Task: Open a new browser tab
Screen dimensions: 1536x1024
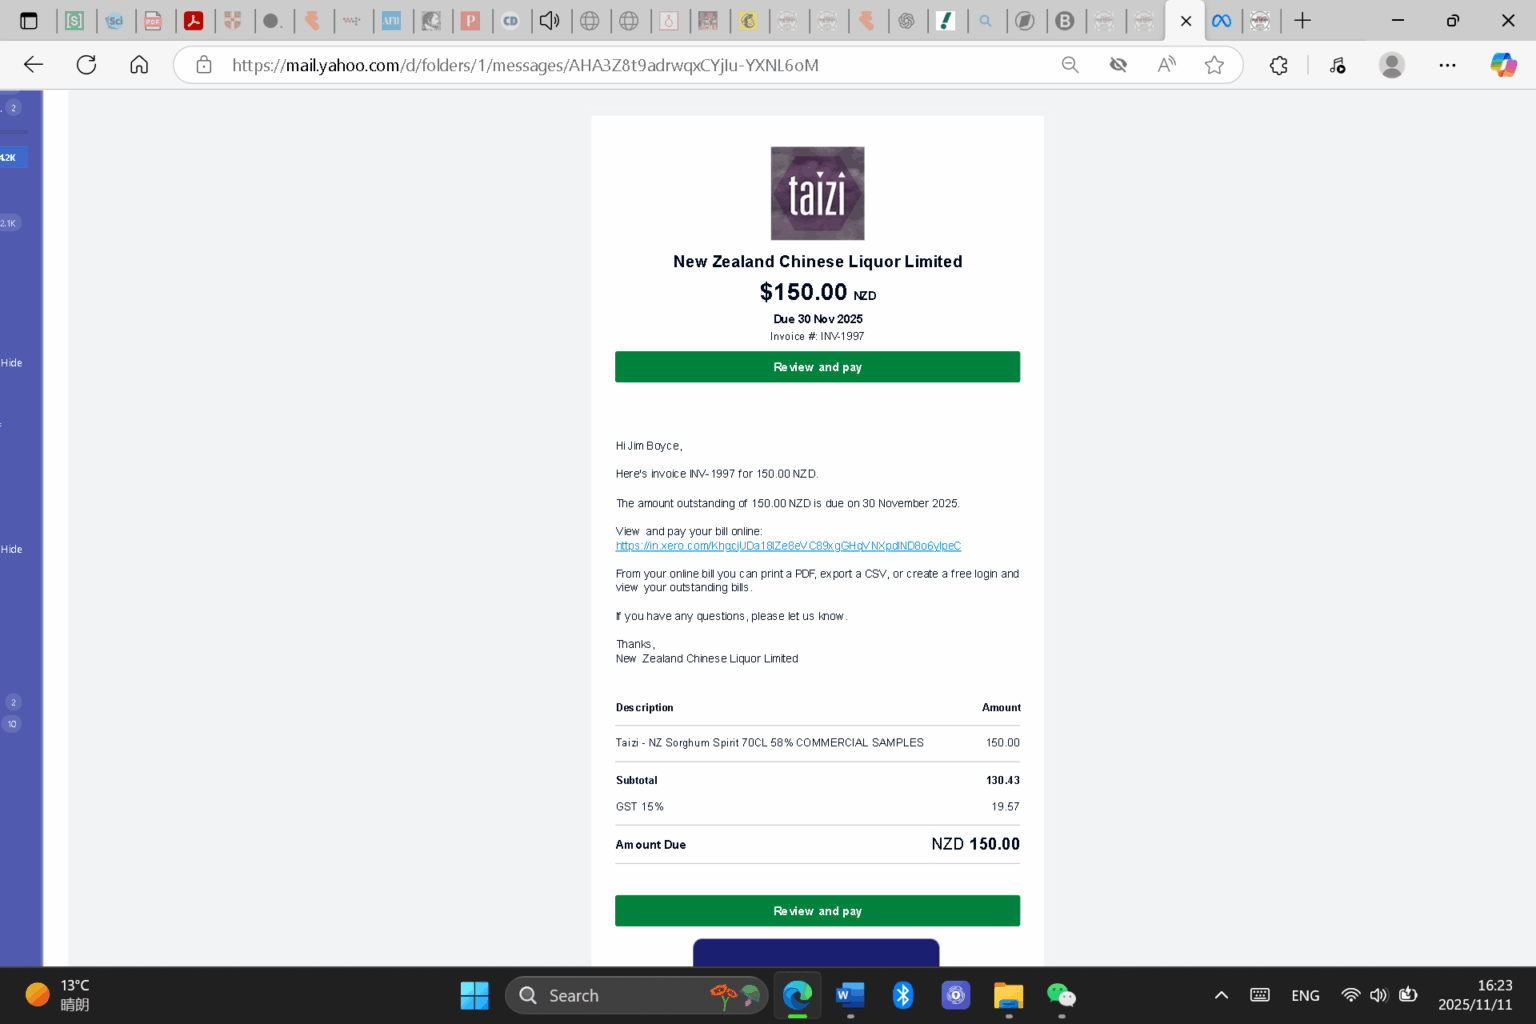Action: point(1302,20)
